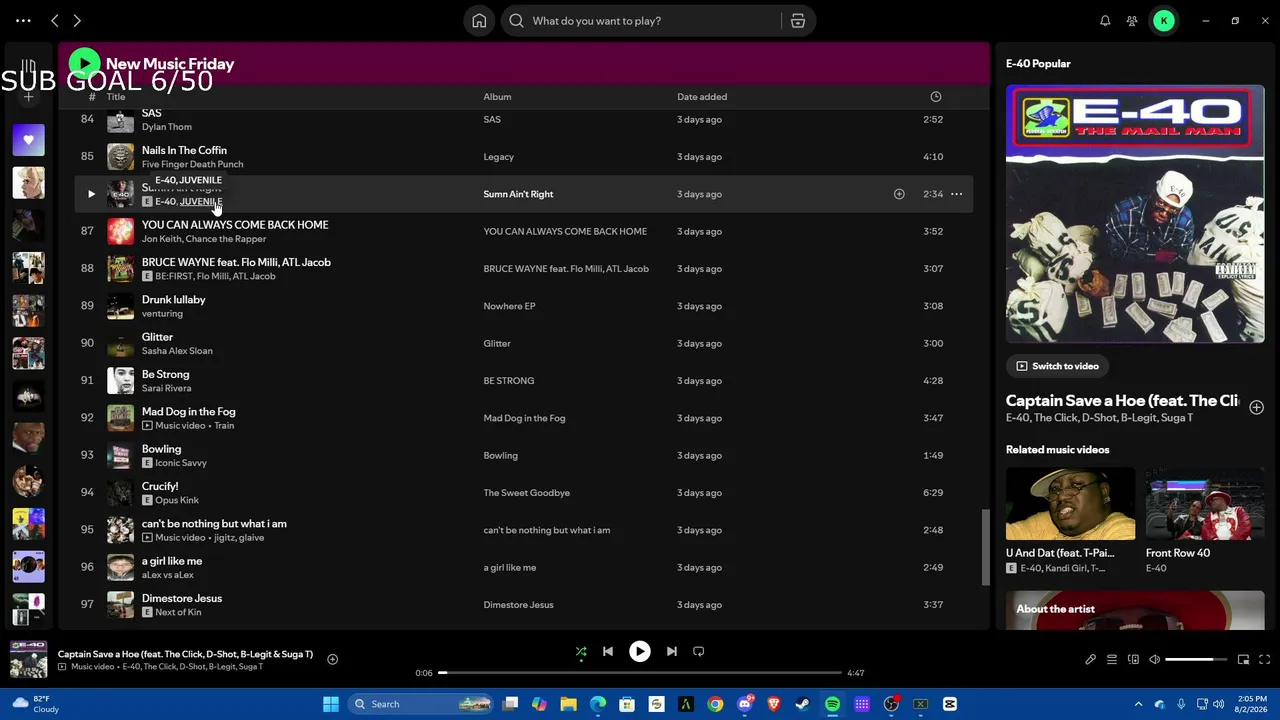This screenshot has height=720, width=1280.
Task: Sort by the Album column header
Action: pyautogui.click(x=497, y=97)
